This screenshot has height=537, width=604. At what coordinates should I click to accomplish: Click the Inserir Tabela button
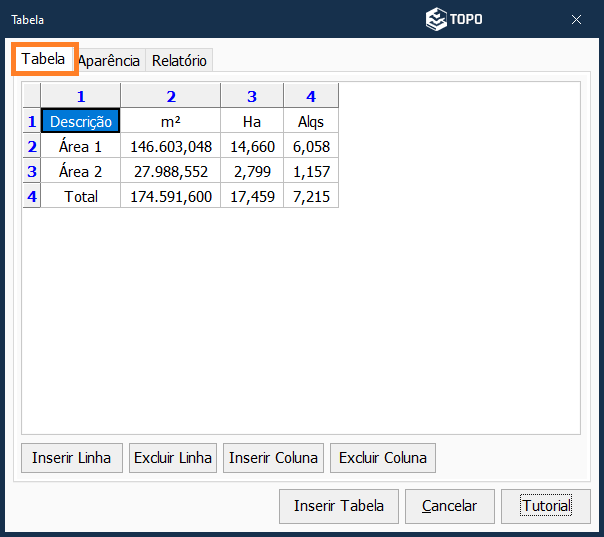coord(338,506)
